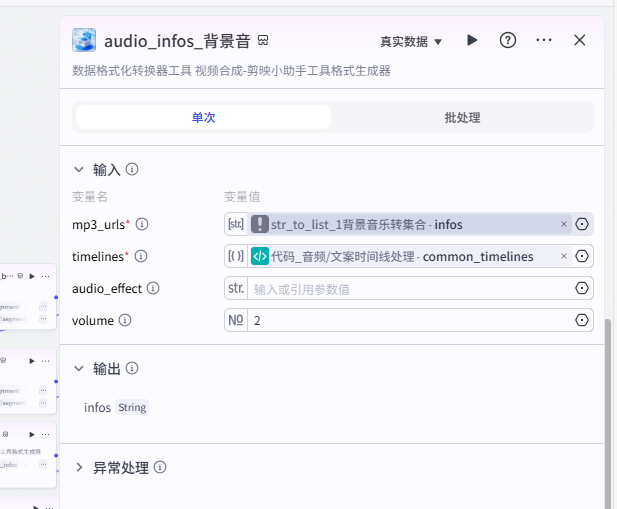Open variable selector for volume
The height and width of the screenshot is (509, 617).
click(582, 320)
